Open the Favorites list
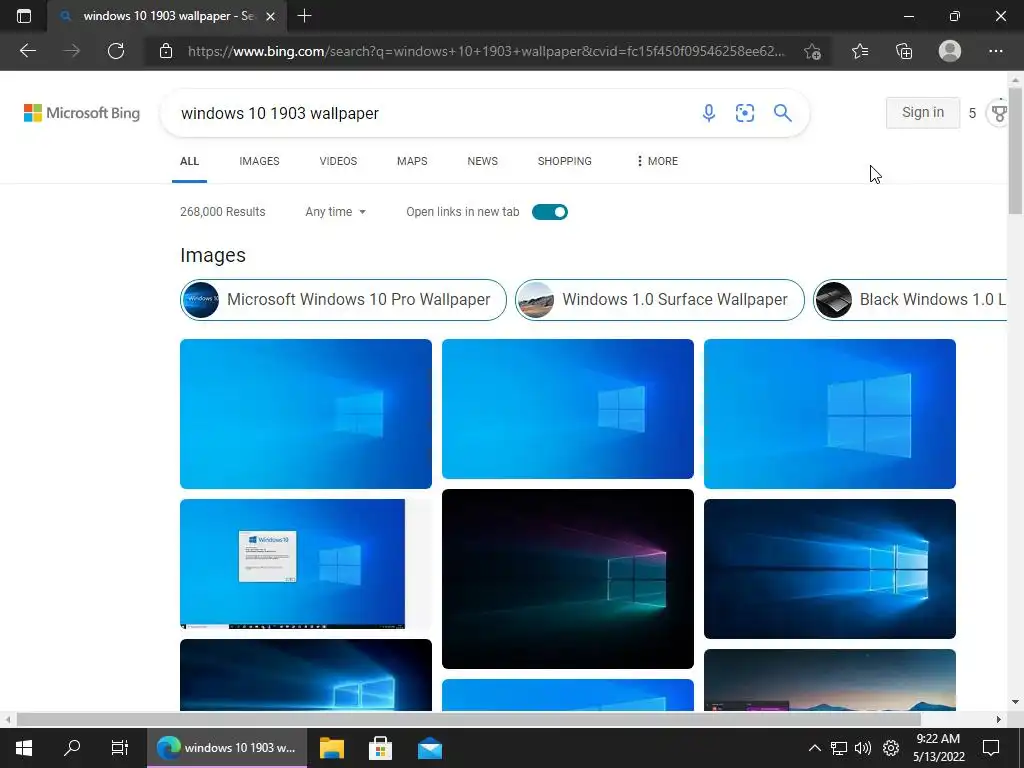Screen dimensions: 1024x768 [860, 51]
